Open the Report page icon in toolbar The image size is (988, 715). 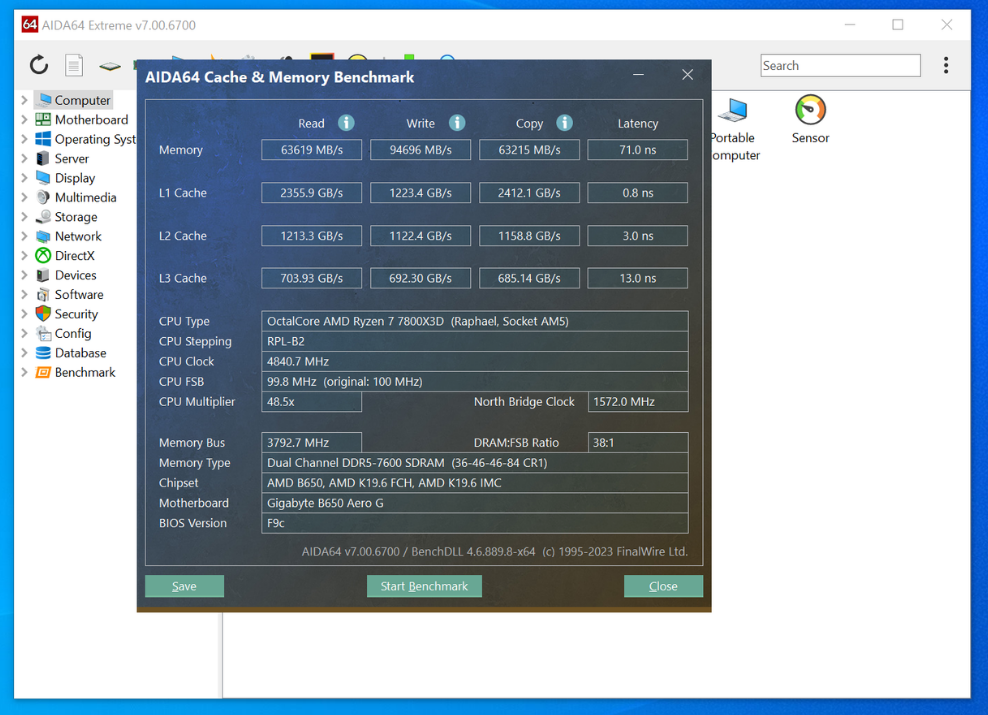(x=74, y=65)
